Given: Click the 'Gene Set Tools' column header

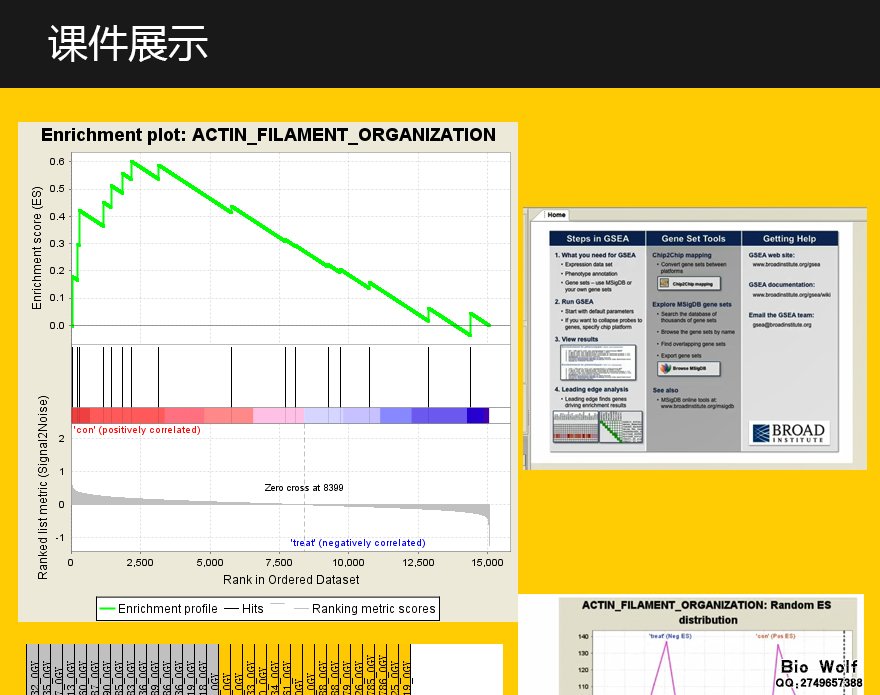Looking at the screenshot, I should click(x=693, y=239).
